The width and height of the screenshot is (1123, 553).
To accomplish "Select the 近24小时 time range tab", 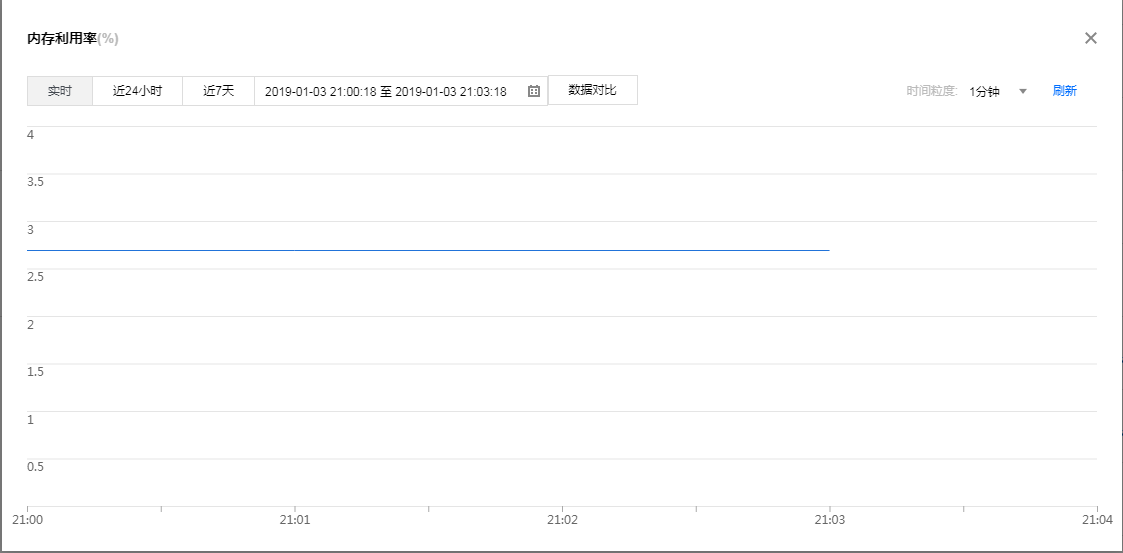I will [x=137, y=91].
